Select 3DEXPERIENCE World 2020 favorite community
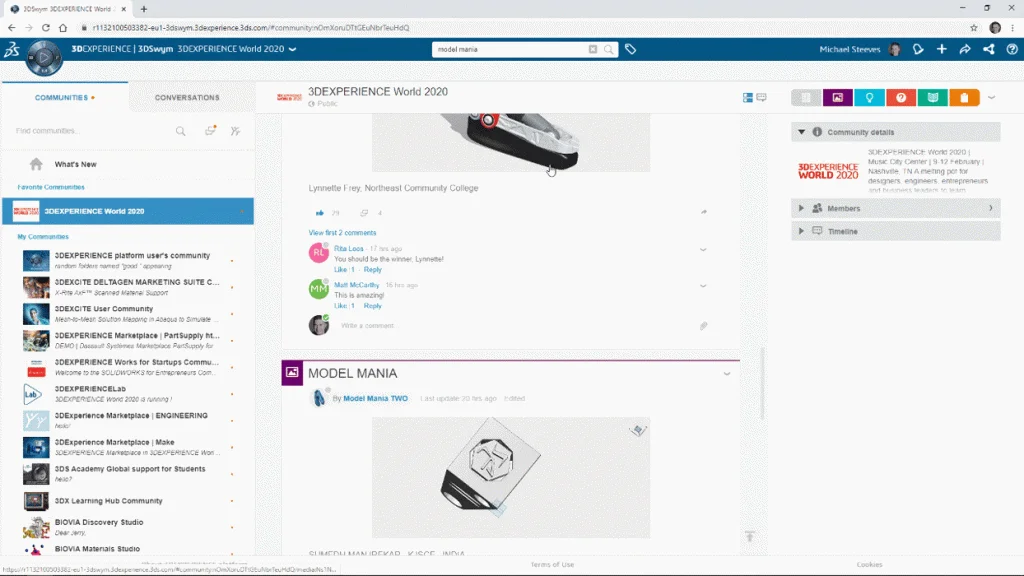Viewport: 1024px width, 576px height. coord(128,211)
